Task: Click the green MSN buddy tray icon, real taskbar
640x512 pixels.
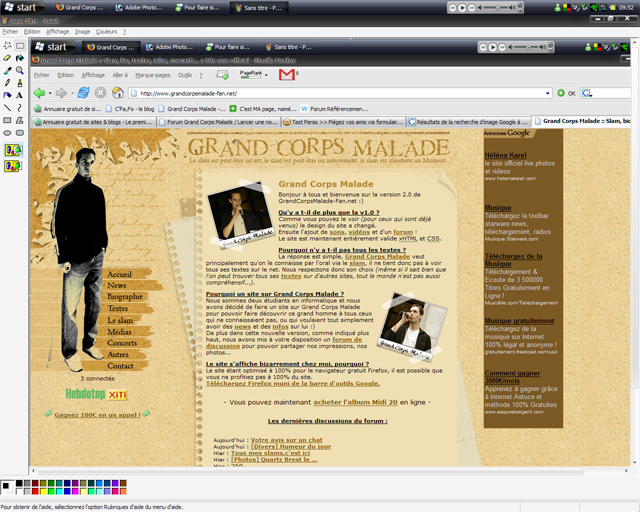Action: pos(558,7)
